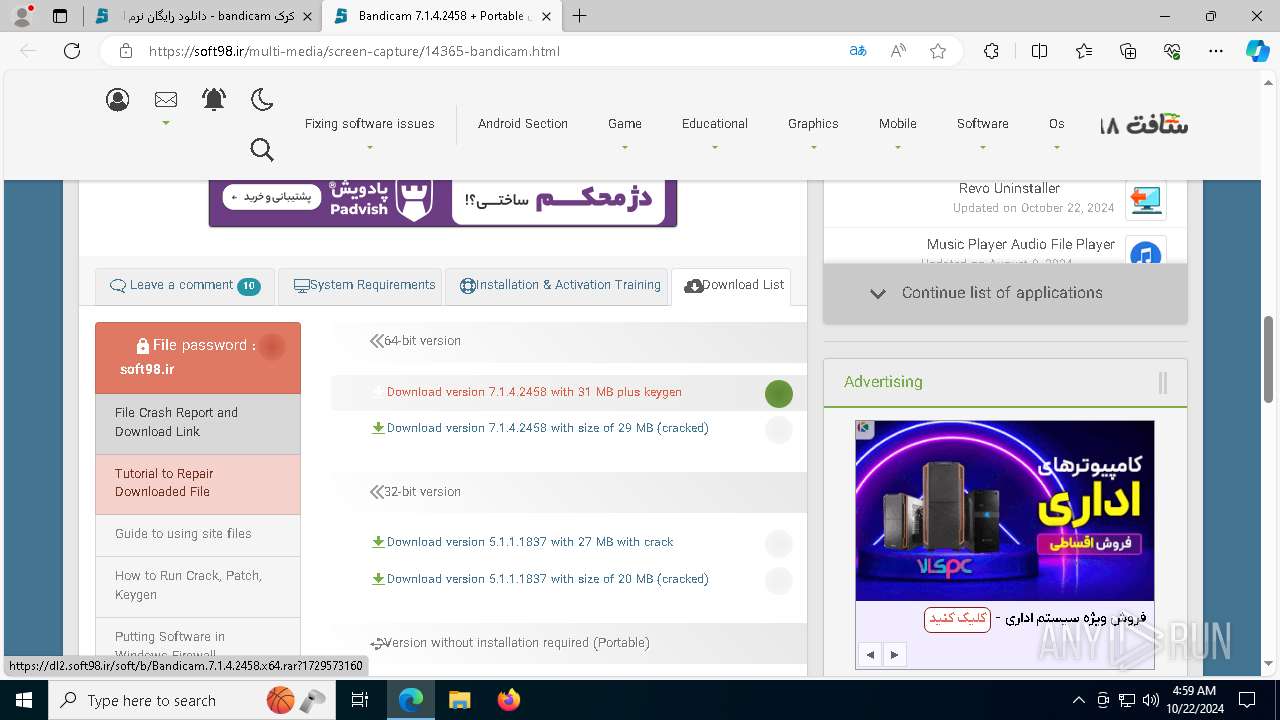Open the tab actions menu icon
Viewport: 1280px width, 720px height.
60,16
